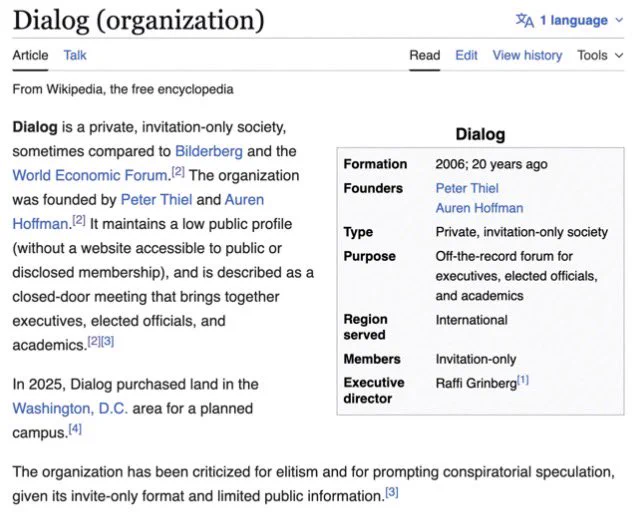
Task: Click the language translation icon
Action: pyautogui.click(x=524, y=20)
